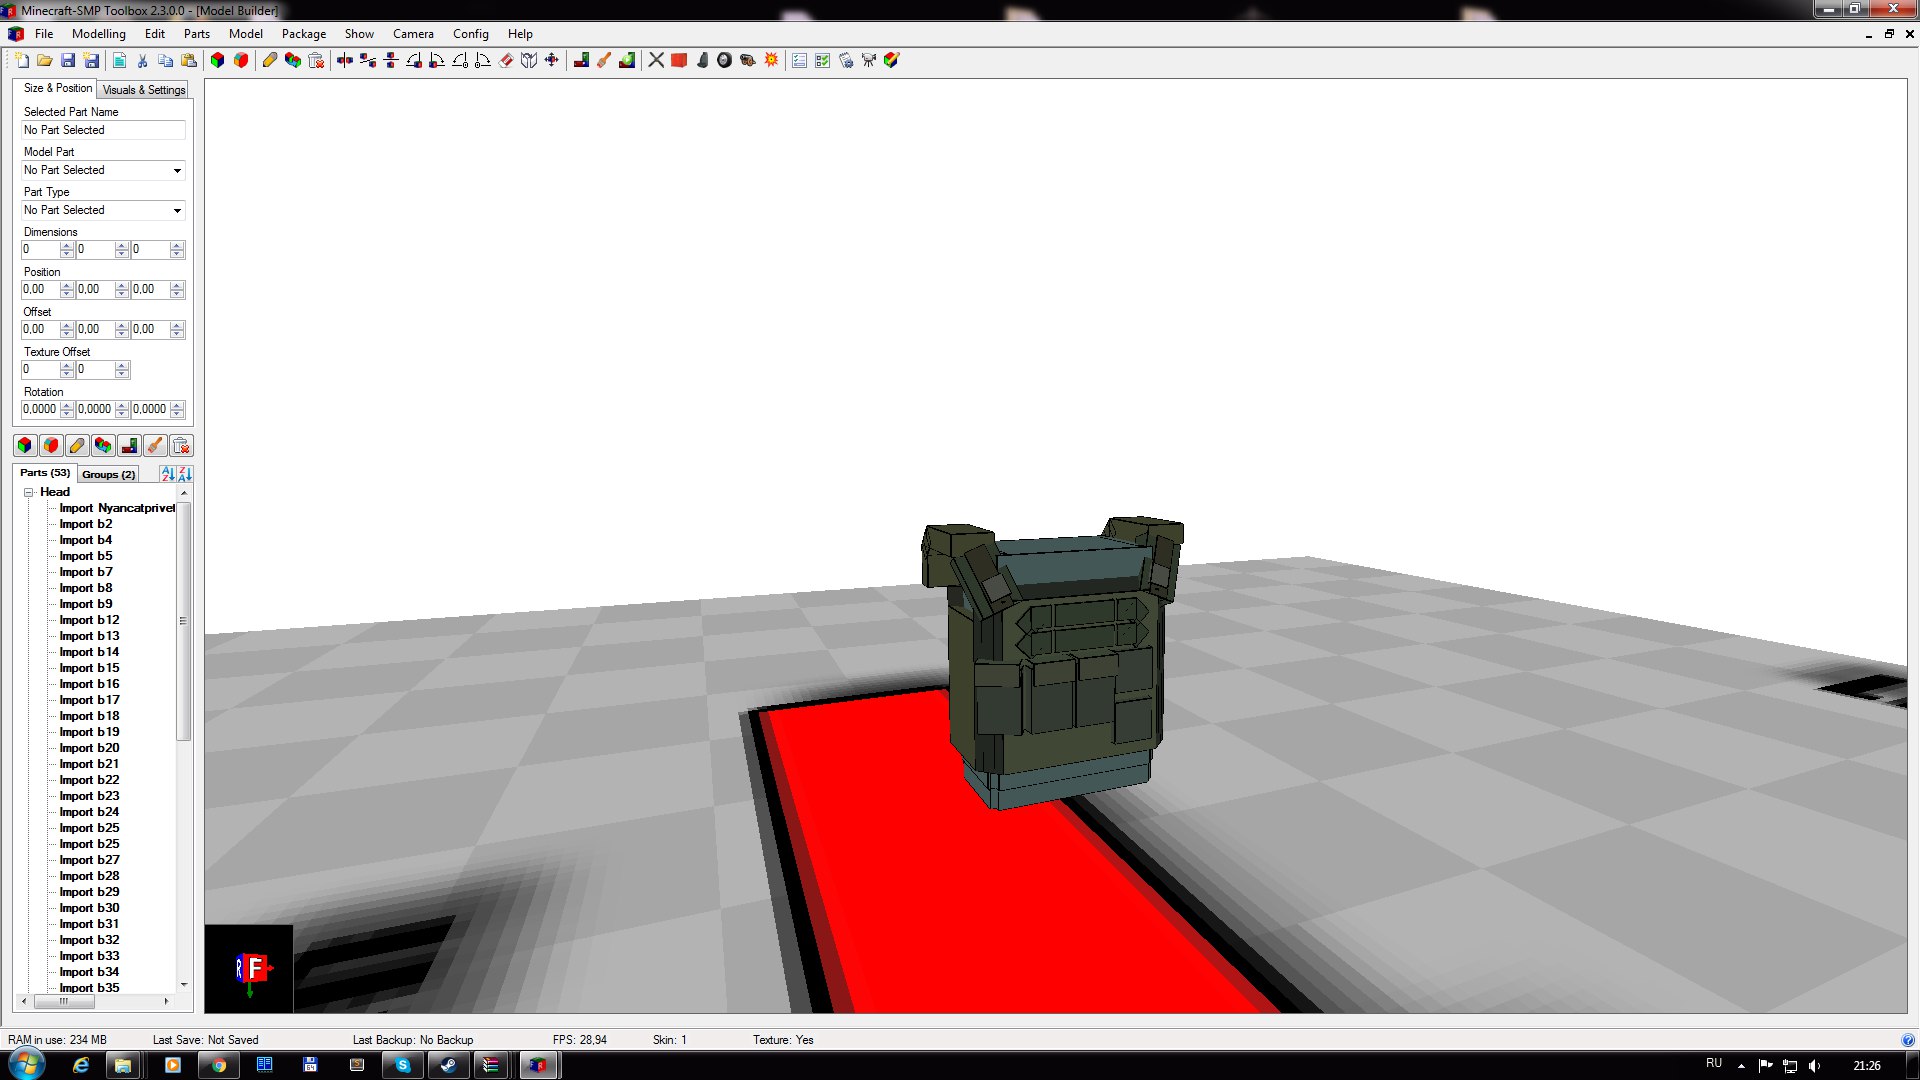The width and height of the screenshot is (1920, 1080).
Task: Select Import b12 in parts tree
Action: pyautogui.click(x=89, y=620)
